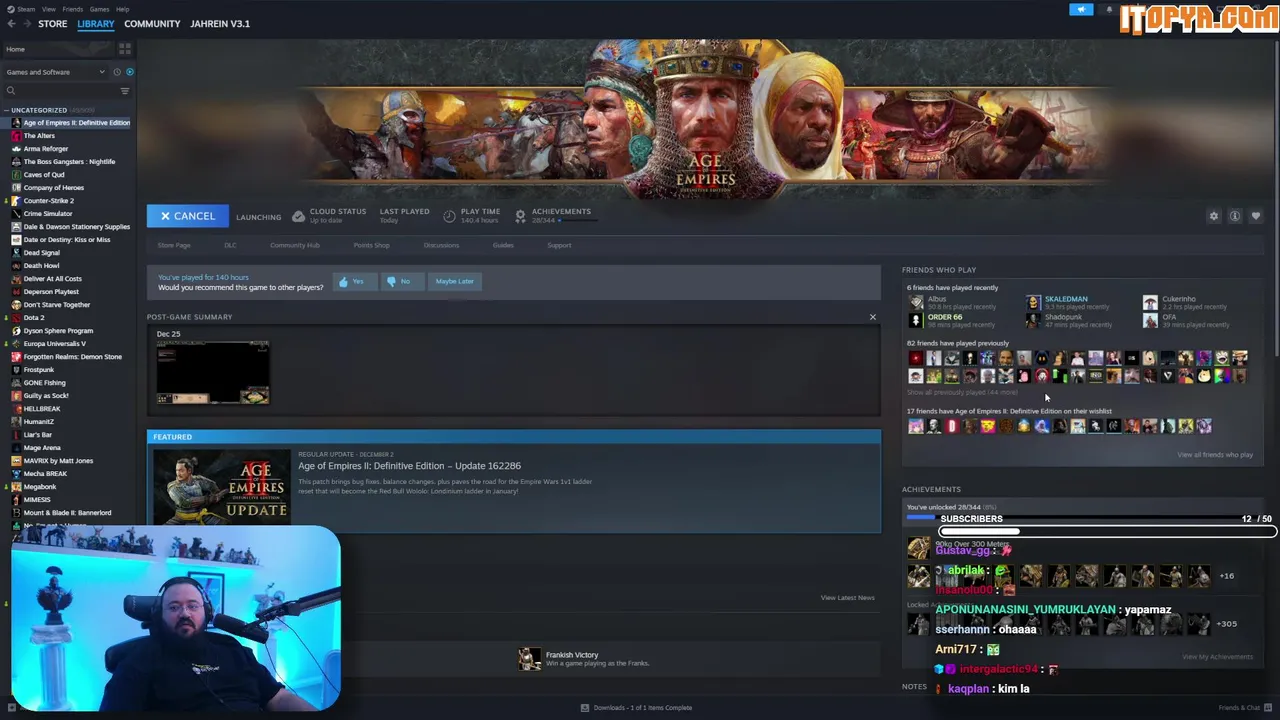Cancel the game launch
Image resolution: width=1280 pixels, height=720 pixels.
coord(187,216)
